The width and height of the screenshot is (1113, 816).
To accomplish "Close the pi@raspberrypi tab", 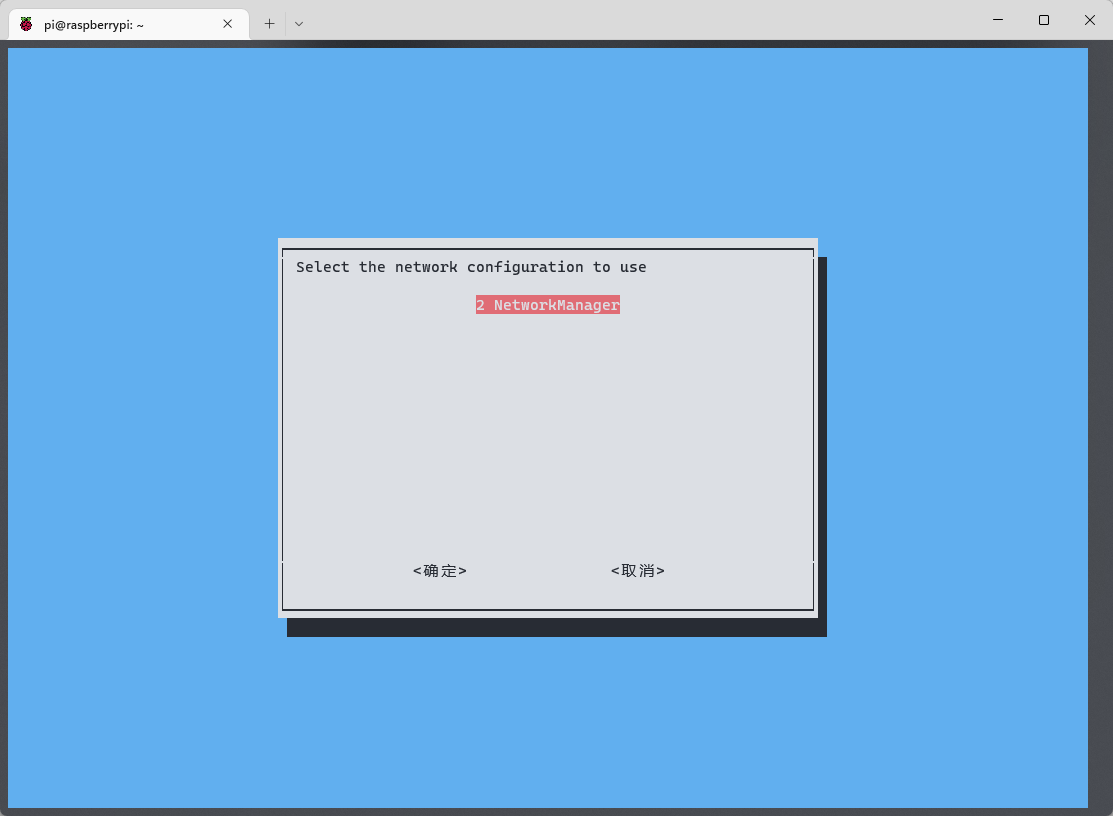I will (x=228, y=24).
